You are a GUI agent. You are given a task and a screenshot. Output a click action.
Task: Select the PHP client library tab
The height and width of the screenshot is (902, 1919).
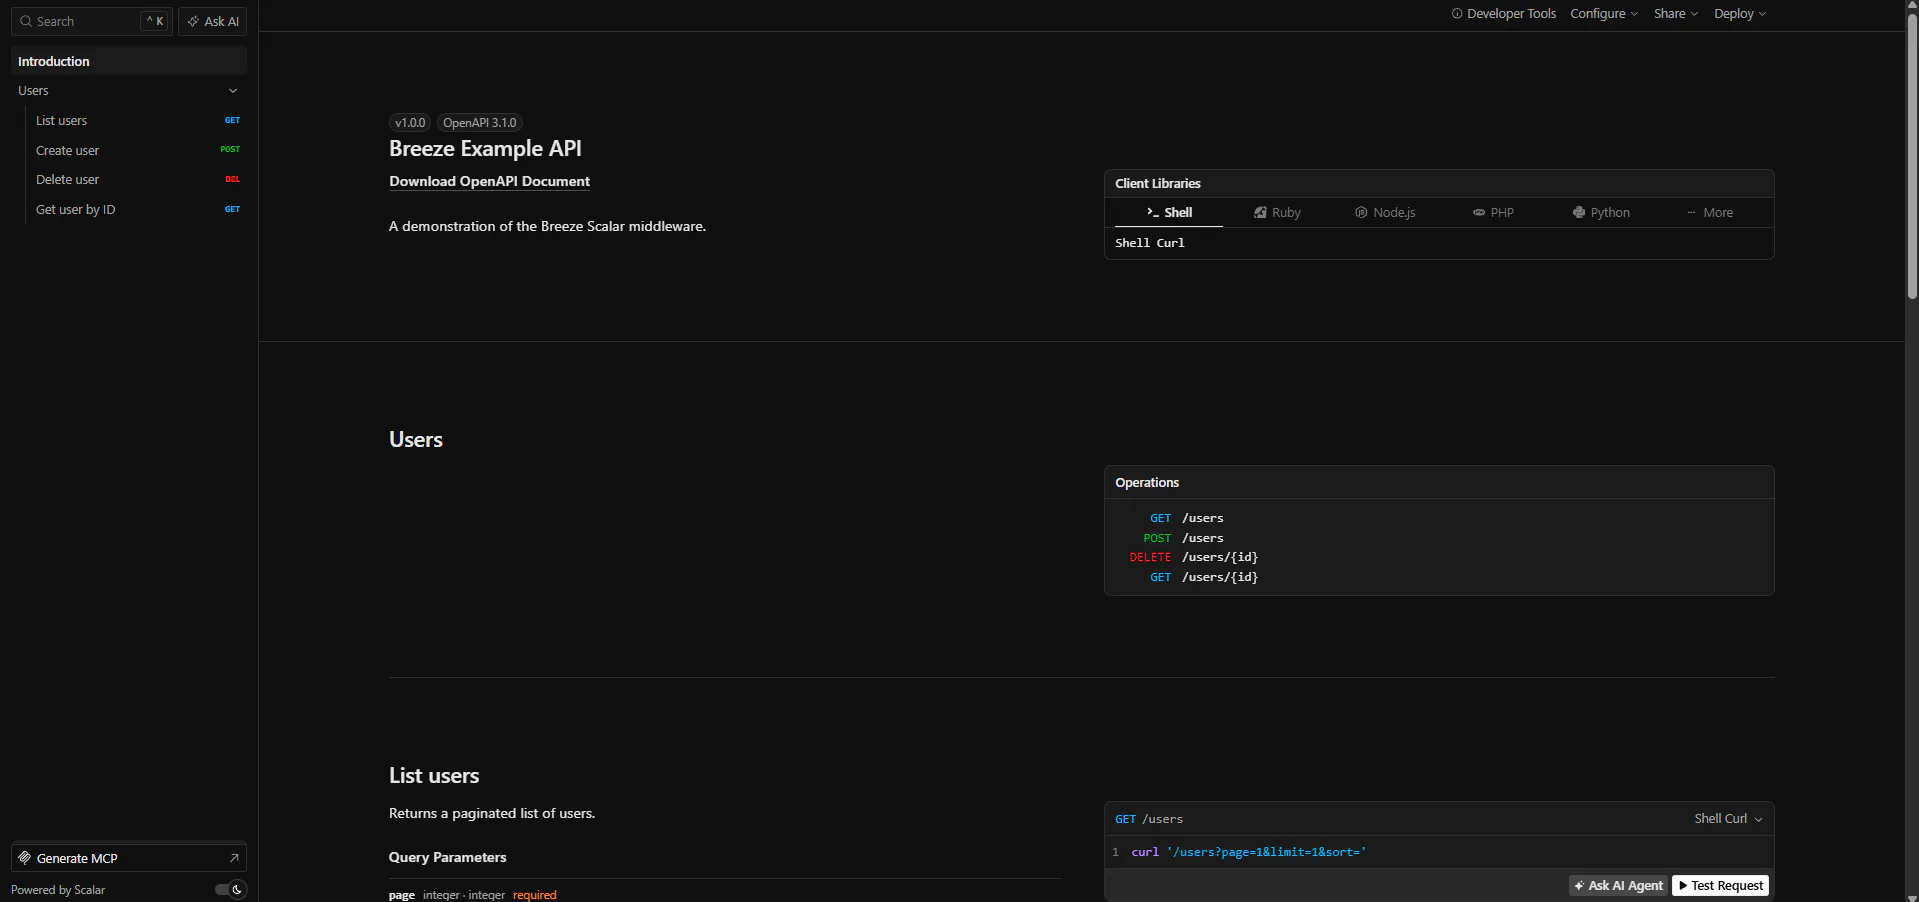click(1493, 213)
